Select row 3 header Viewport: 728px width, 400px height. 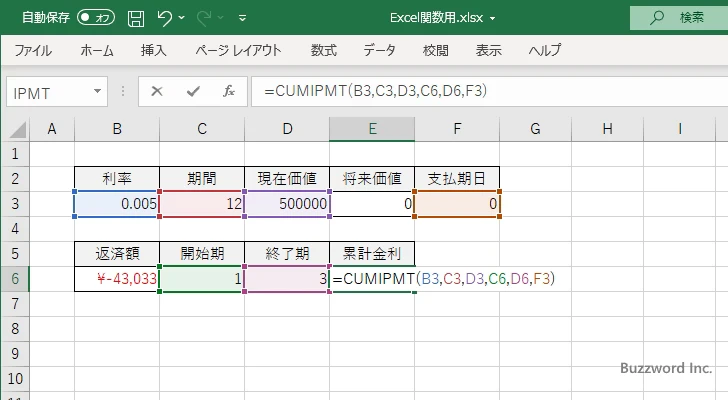point(15,204)
